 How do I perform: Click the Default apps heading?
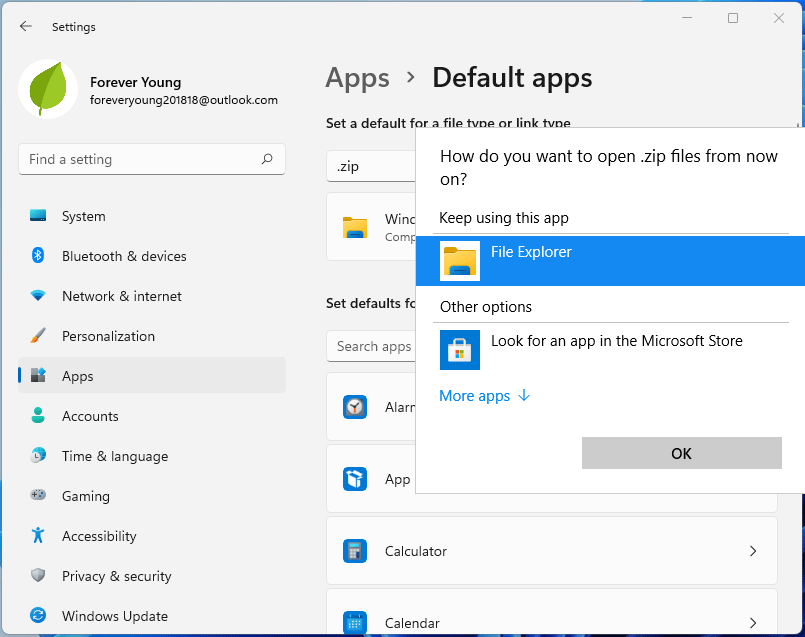point(512,78)
